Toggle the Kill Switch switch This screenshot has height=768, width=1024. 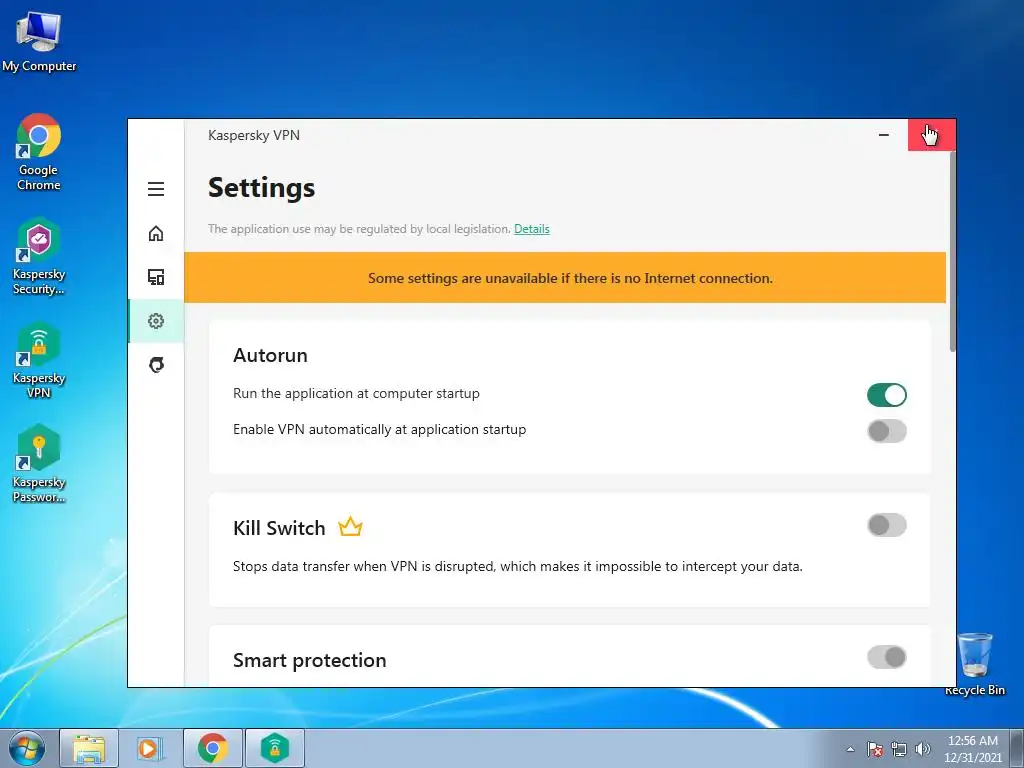click(886, 525)
